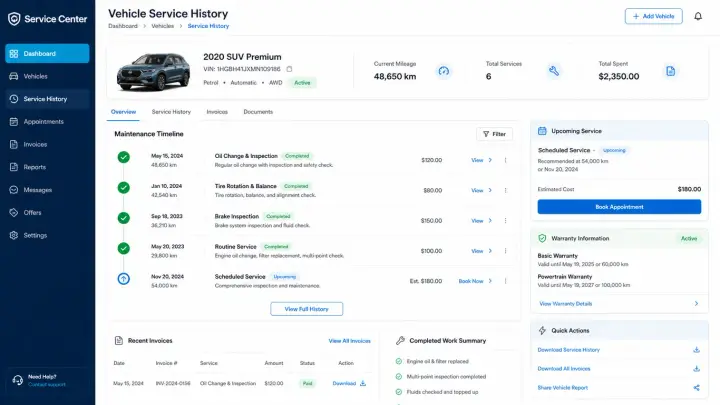Click download arrow icon for invoice INV-2024-0156
Image resolution: width=720 pixels, height=405 pixels.
click(363, 383)
